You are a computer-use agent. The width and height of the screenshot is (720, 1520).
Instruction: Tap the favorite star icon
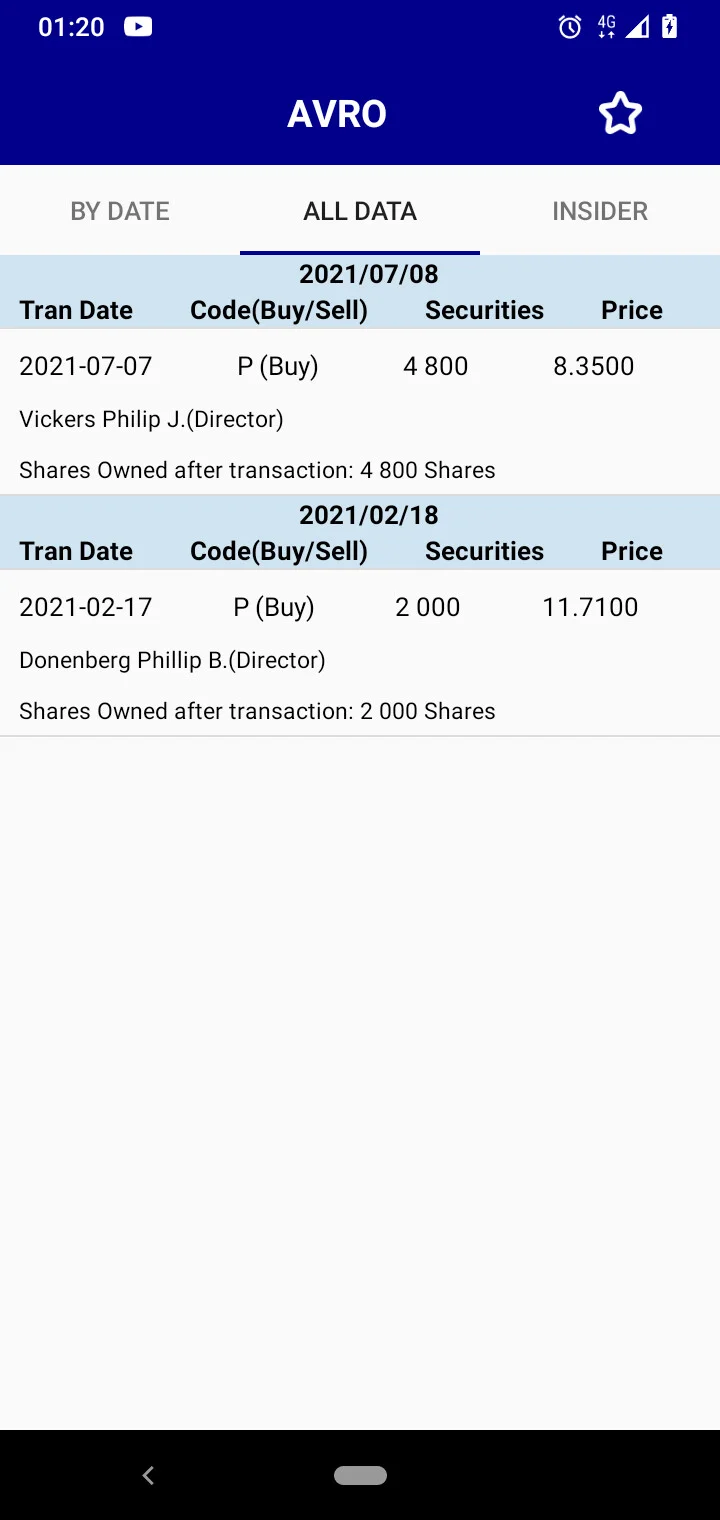click(620, 113)
